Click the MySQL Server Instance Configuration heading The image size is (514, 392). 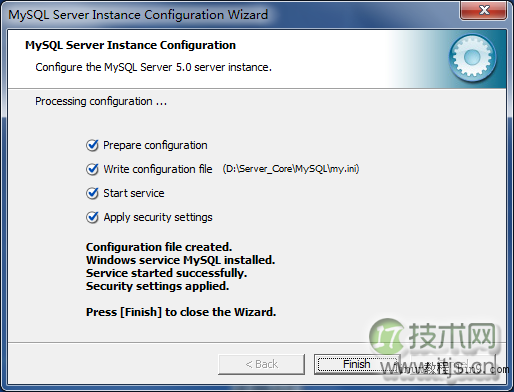[130, 45]
